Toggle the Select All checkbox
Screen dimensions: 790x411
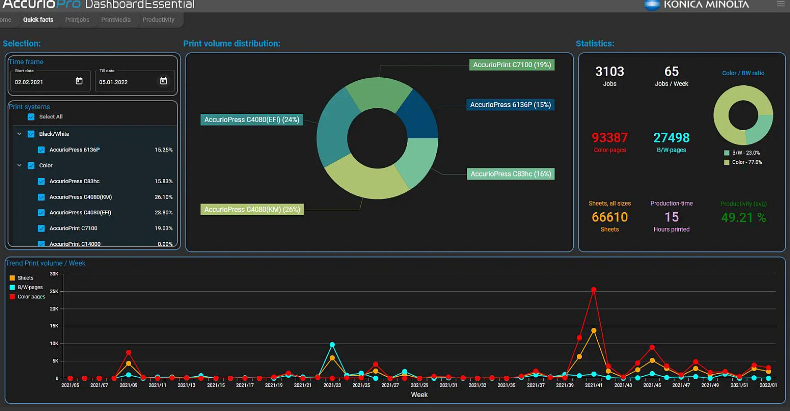31,117
